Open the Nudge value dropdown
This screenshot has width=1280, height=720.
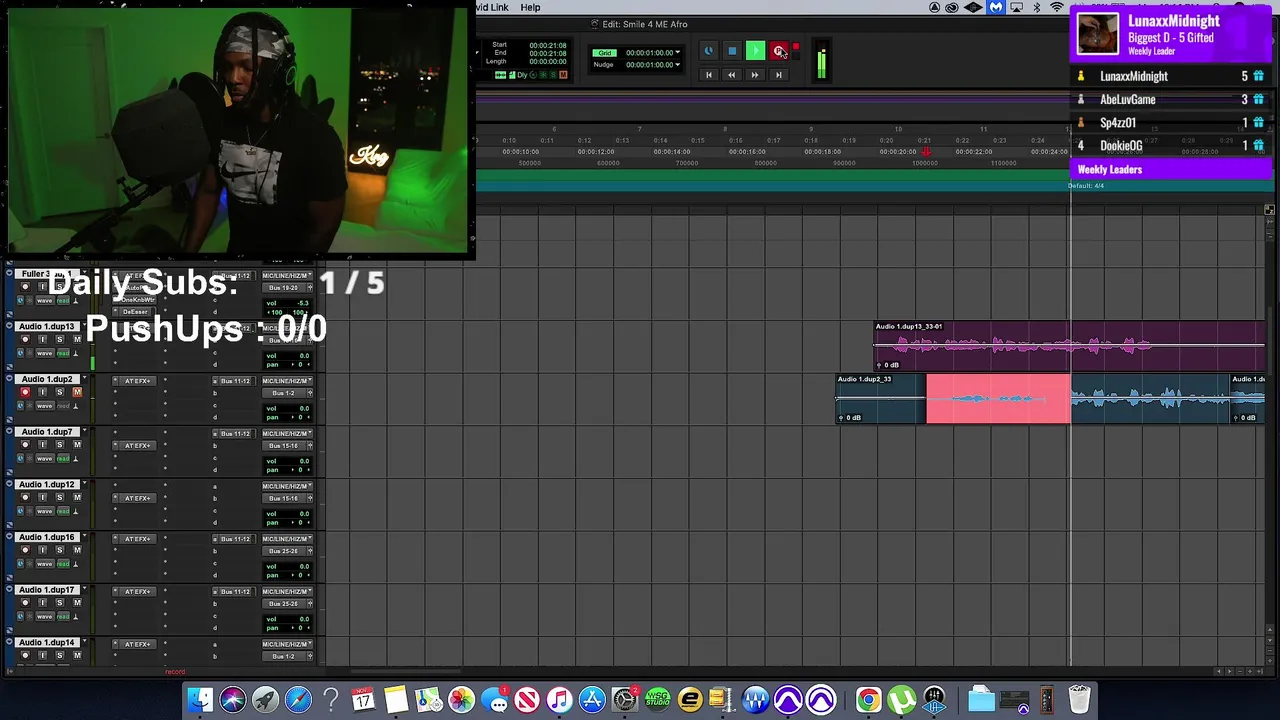[677, 65]
